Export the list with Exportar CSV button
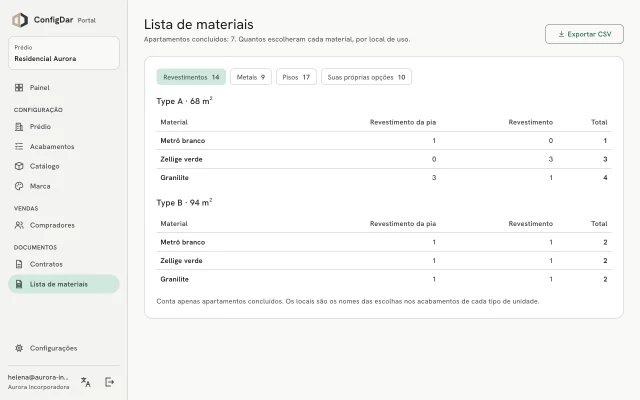This screenshot has width=640, height=400. [x=584, y=34]
